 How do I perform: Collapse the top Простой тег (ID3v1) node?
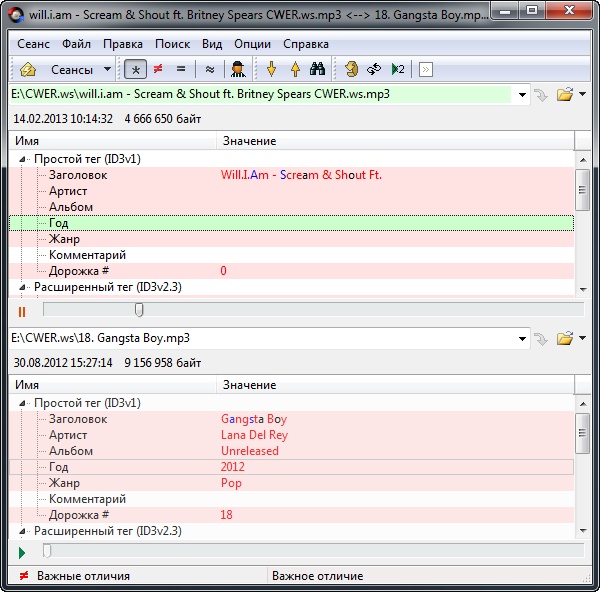point(23,159)
